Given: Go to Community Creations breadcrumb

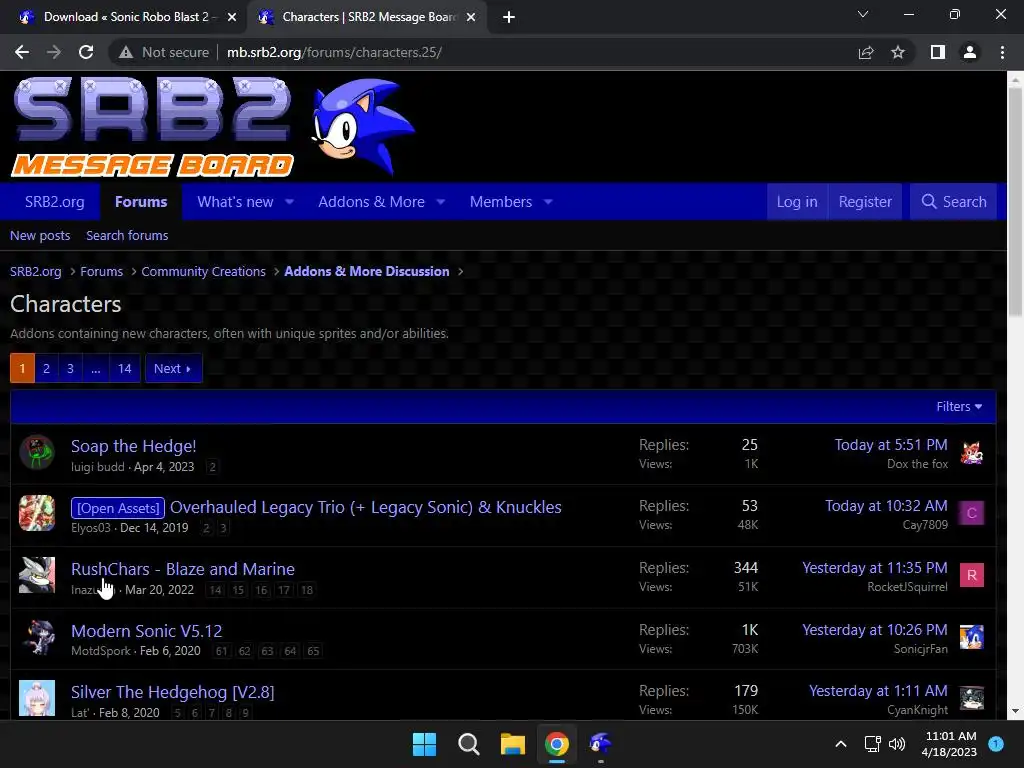Looking at the screenshot, I should coord(204,272).
